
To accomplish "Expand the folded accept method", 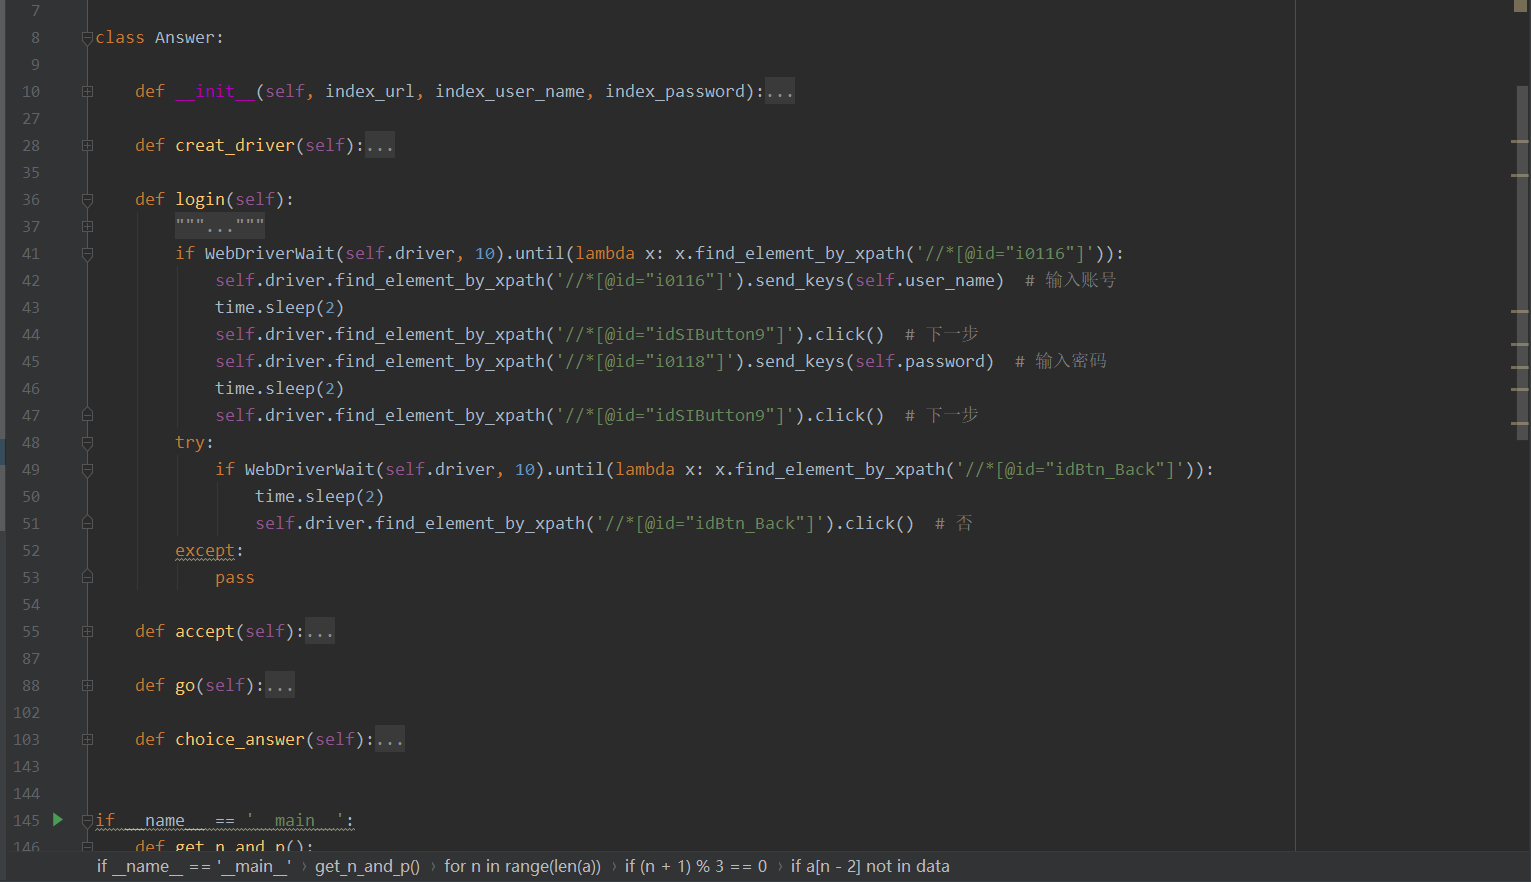I will point(87,632).
